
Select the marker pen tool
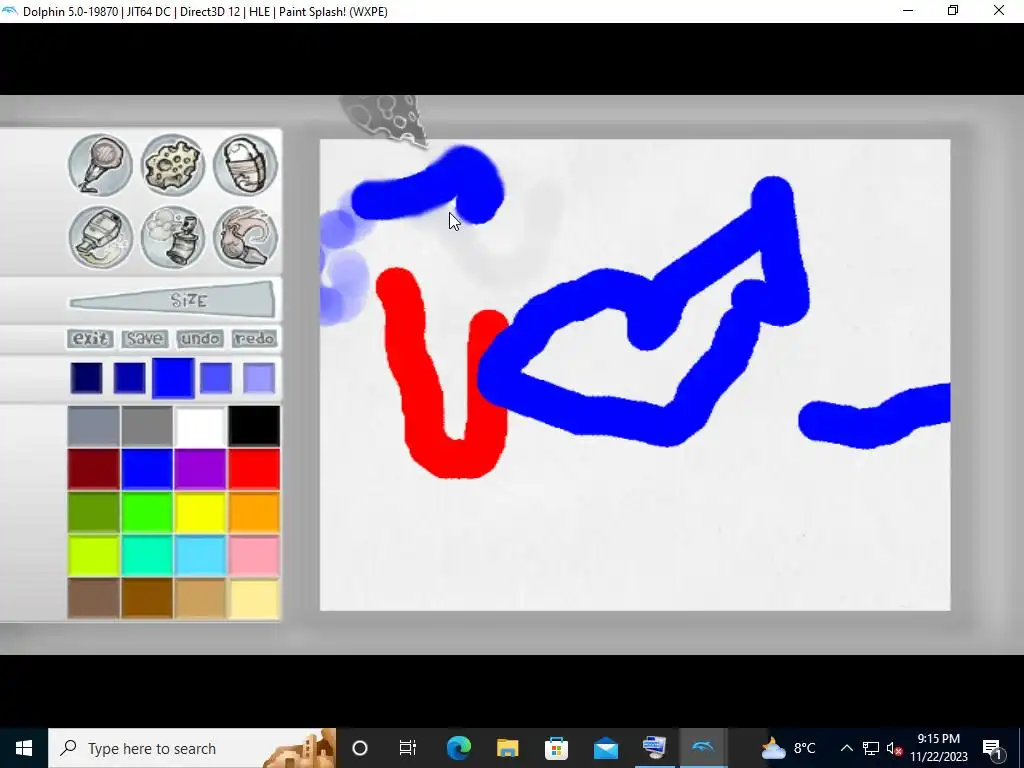click(100, 165)
